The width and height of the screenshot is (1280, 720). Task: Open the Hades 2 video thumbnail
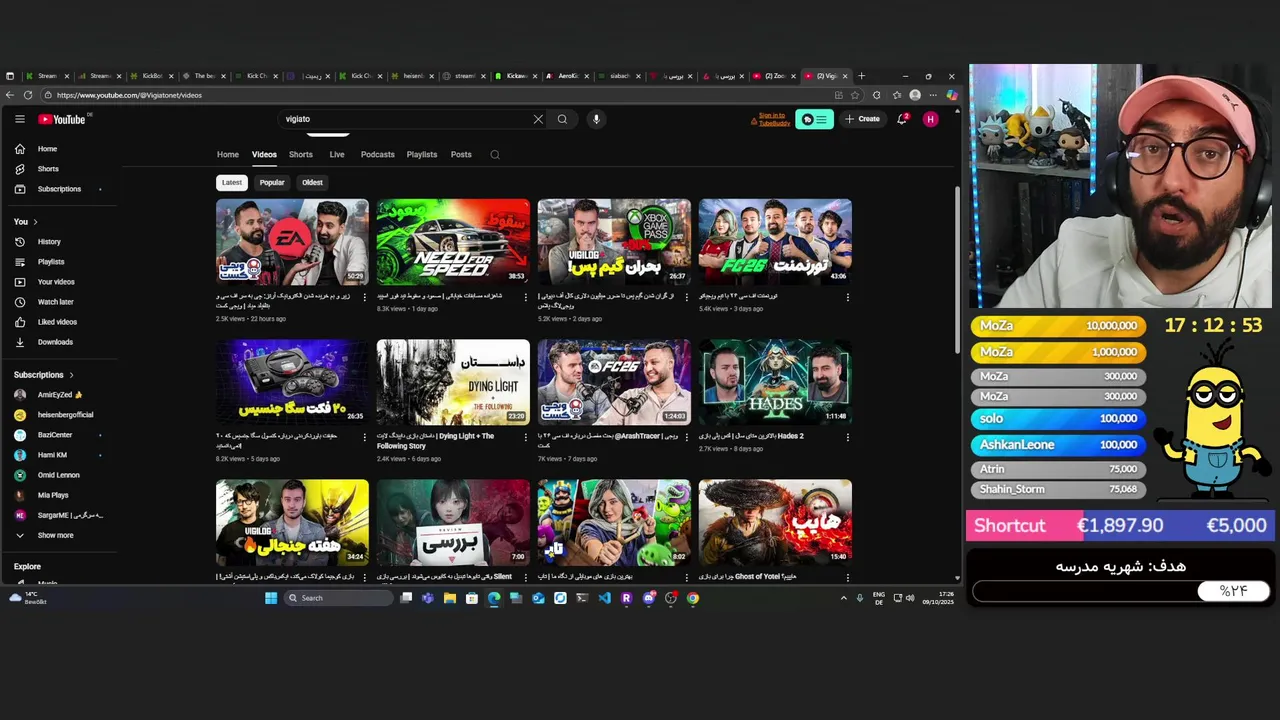click(x=775, y=382)
